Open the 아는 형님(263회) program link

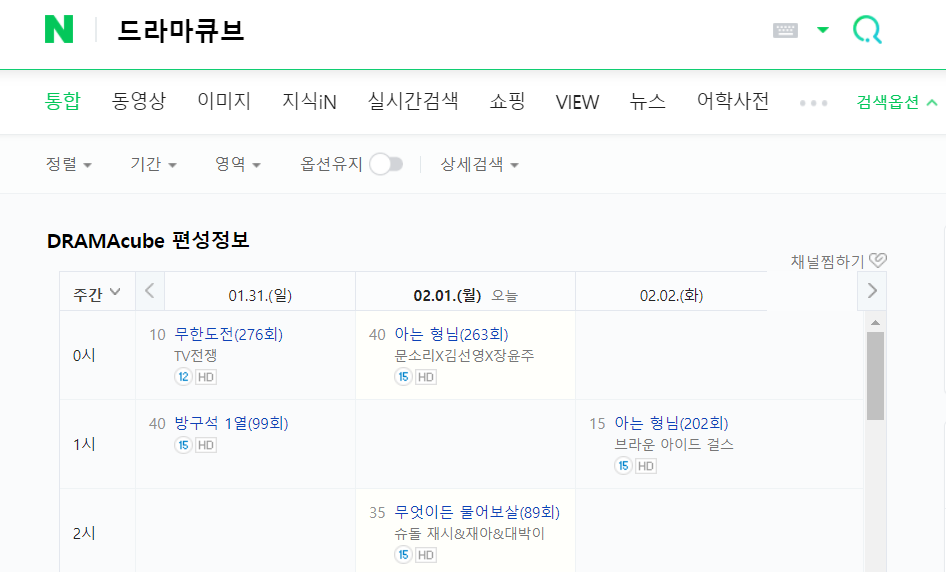451,334
